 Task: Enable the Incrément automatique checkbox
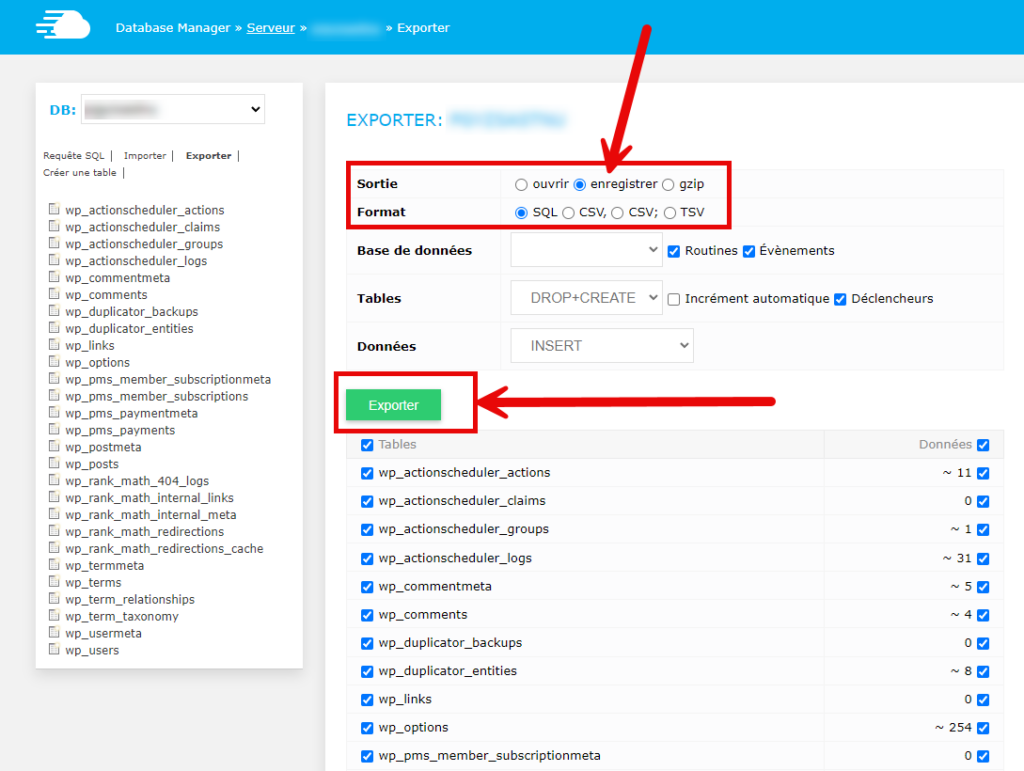pos(674,299)
